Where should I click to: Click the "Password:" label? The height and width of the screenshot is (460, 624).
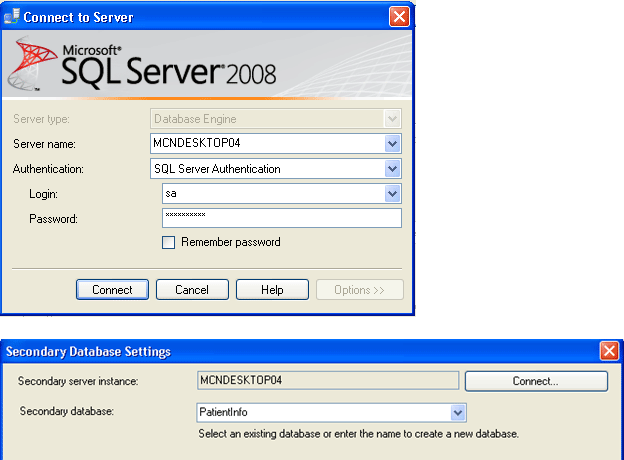[x=53, y=219]
